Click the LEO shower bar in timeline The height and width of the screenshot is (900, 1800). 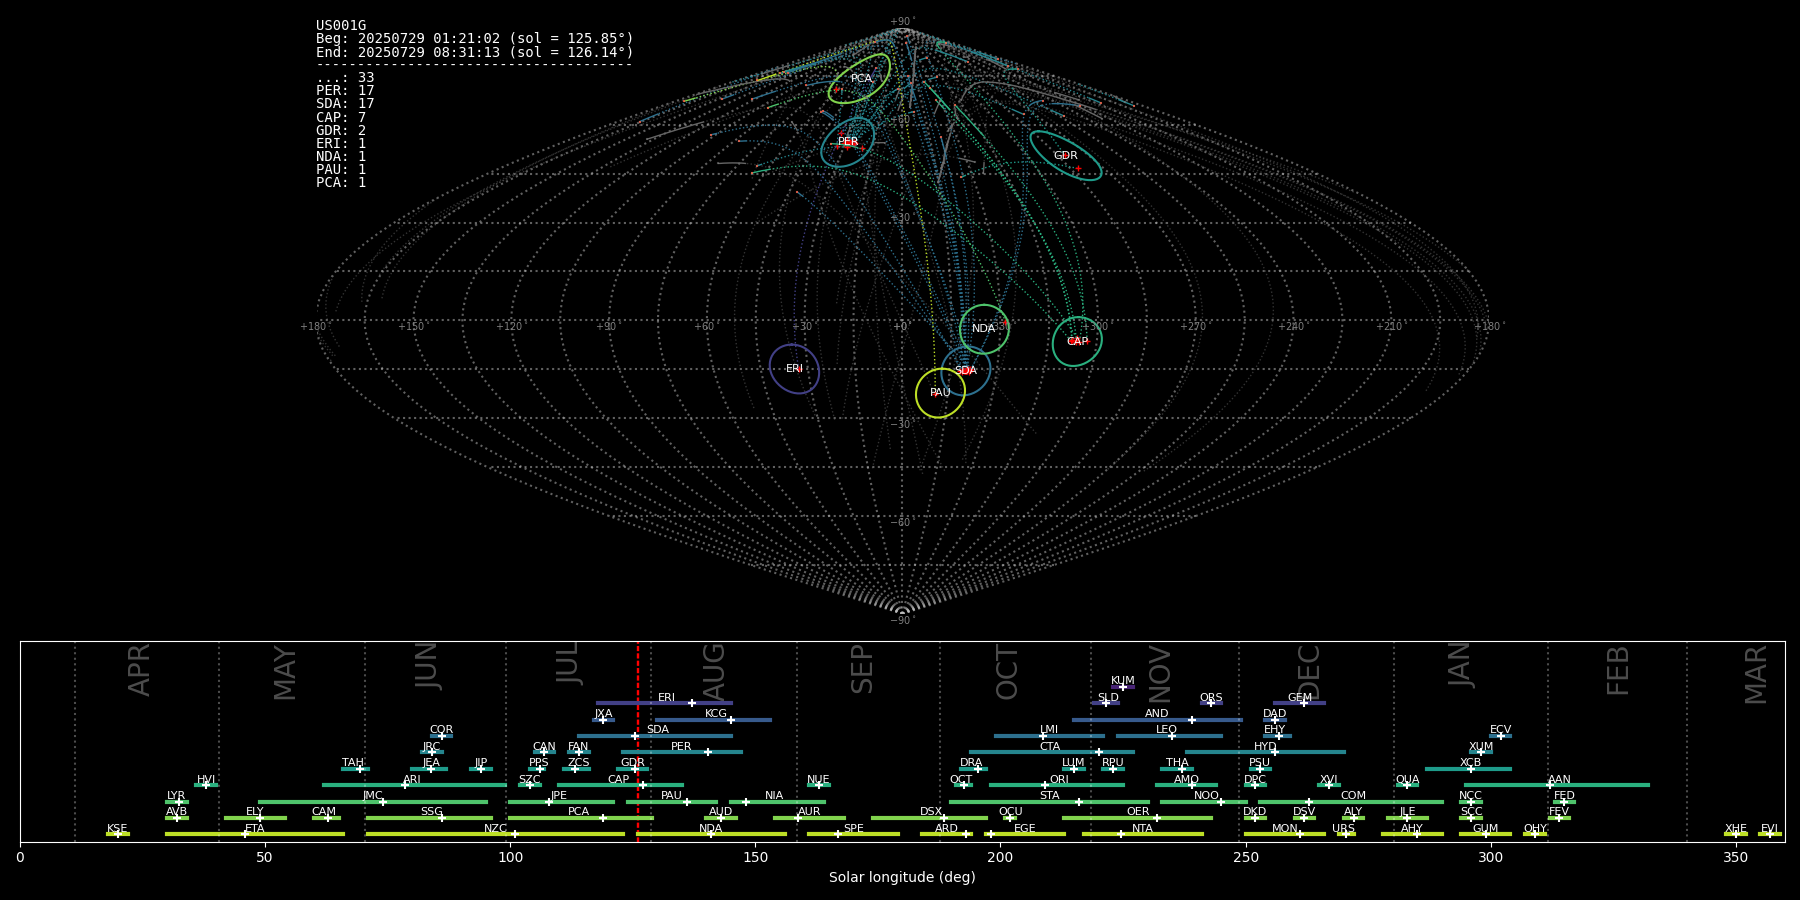(1169, 736)
